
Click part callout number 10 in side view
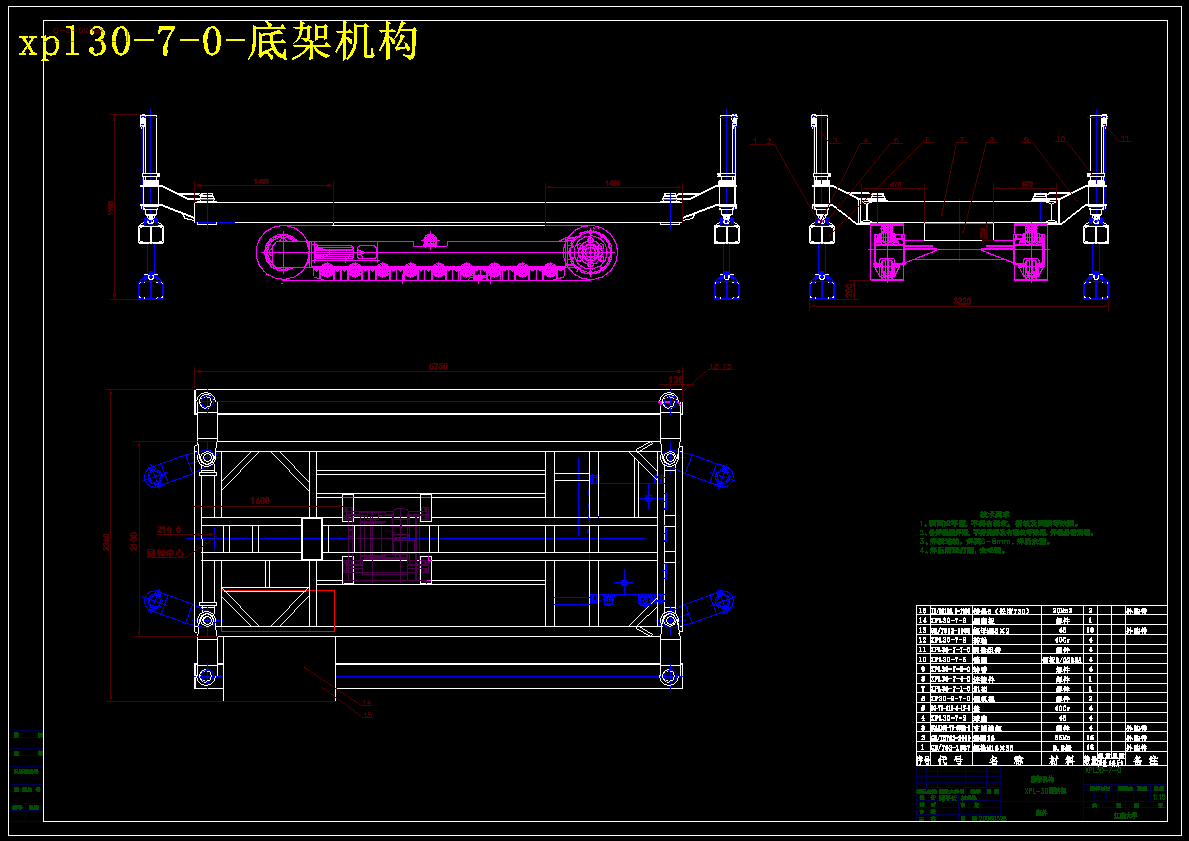[1061, 140]
